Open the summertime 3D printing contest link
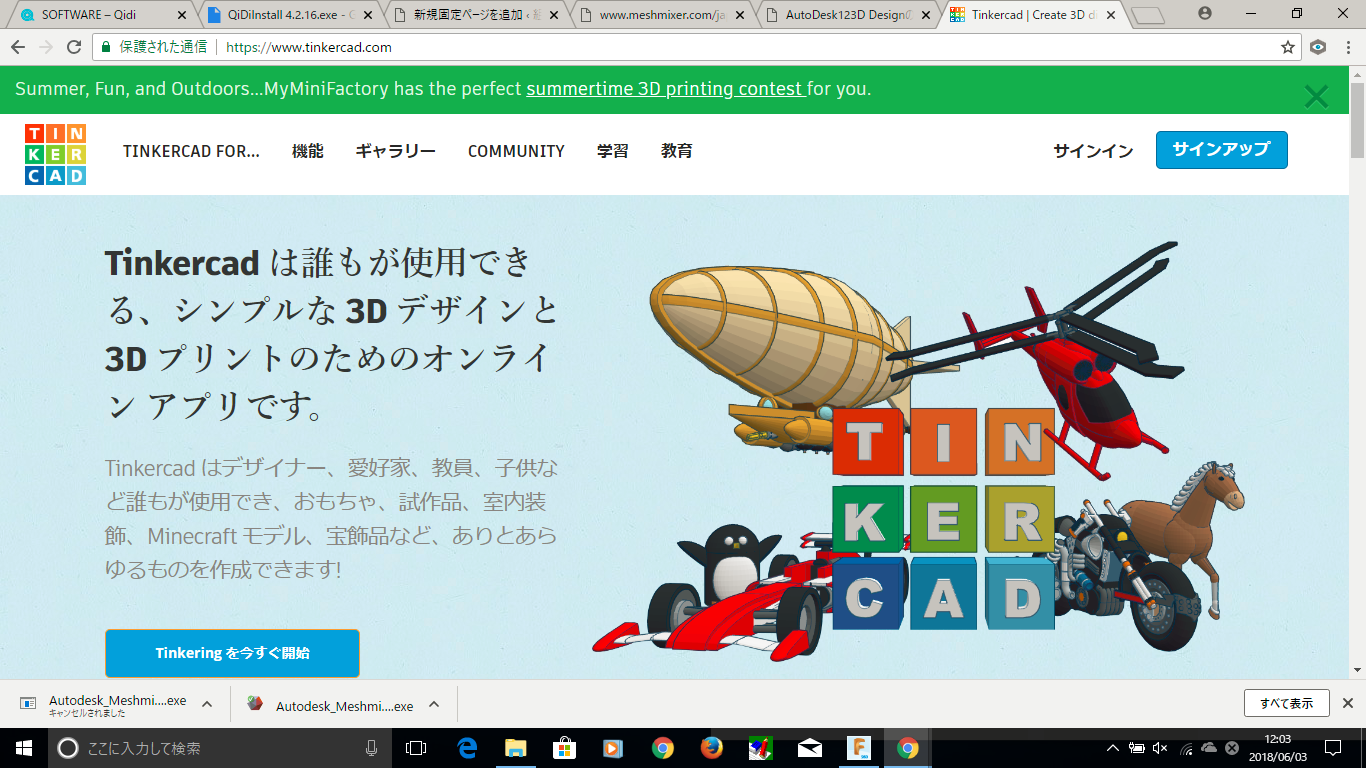The image size is (1366, 768). pos(665,89)
